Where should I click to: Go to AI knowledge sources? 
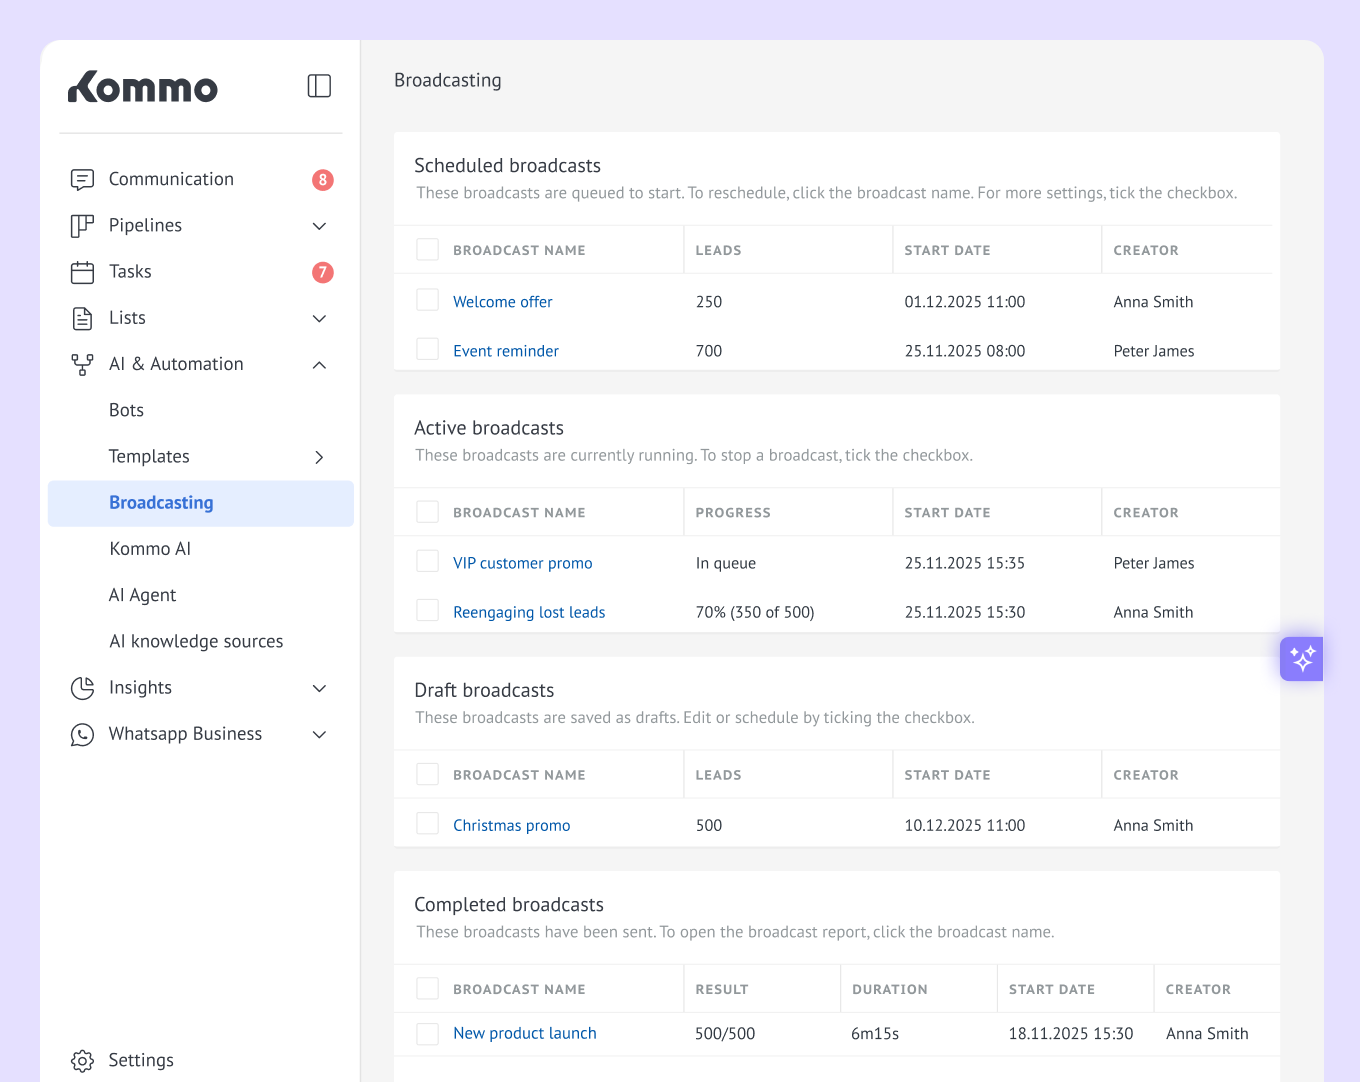click(x=196, y=641)
